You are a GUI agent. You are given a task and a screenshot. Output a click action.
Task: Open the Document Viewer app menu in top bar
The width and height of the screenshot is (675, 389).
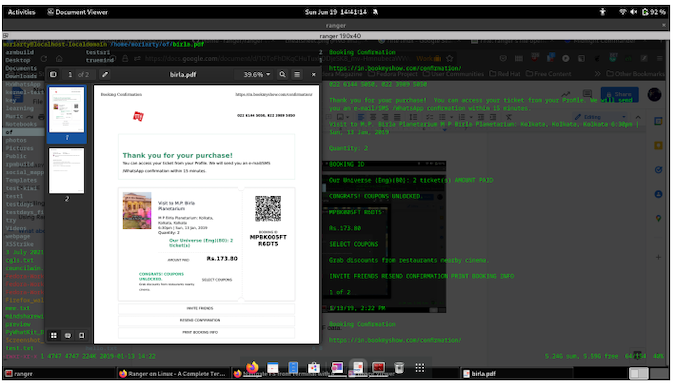pos(77,12)
